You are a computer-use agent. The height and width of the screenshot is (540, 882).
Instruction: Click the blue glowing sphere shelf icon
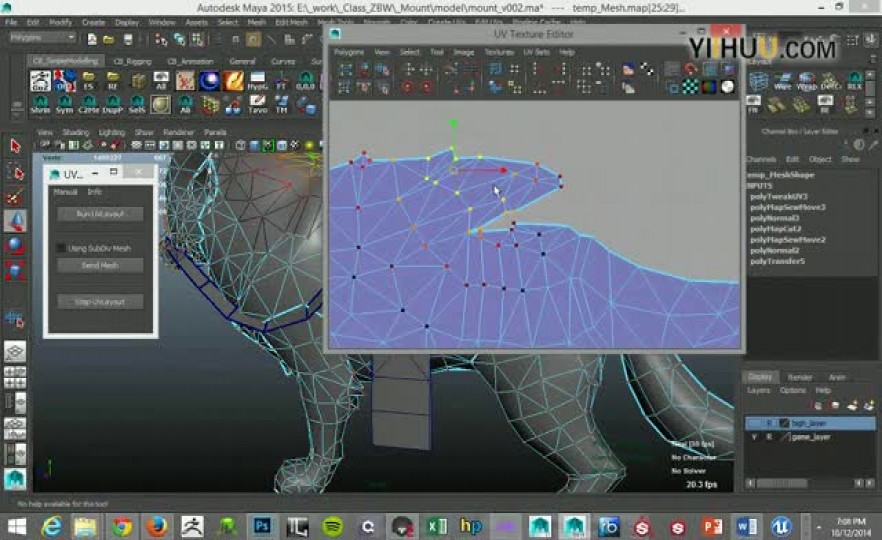[x=209, y=81]
